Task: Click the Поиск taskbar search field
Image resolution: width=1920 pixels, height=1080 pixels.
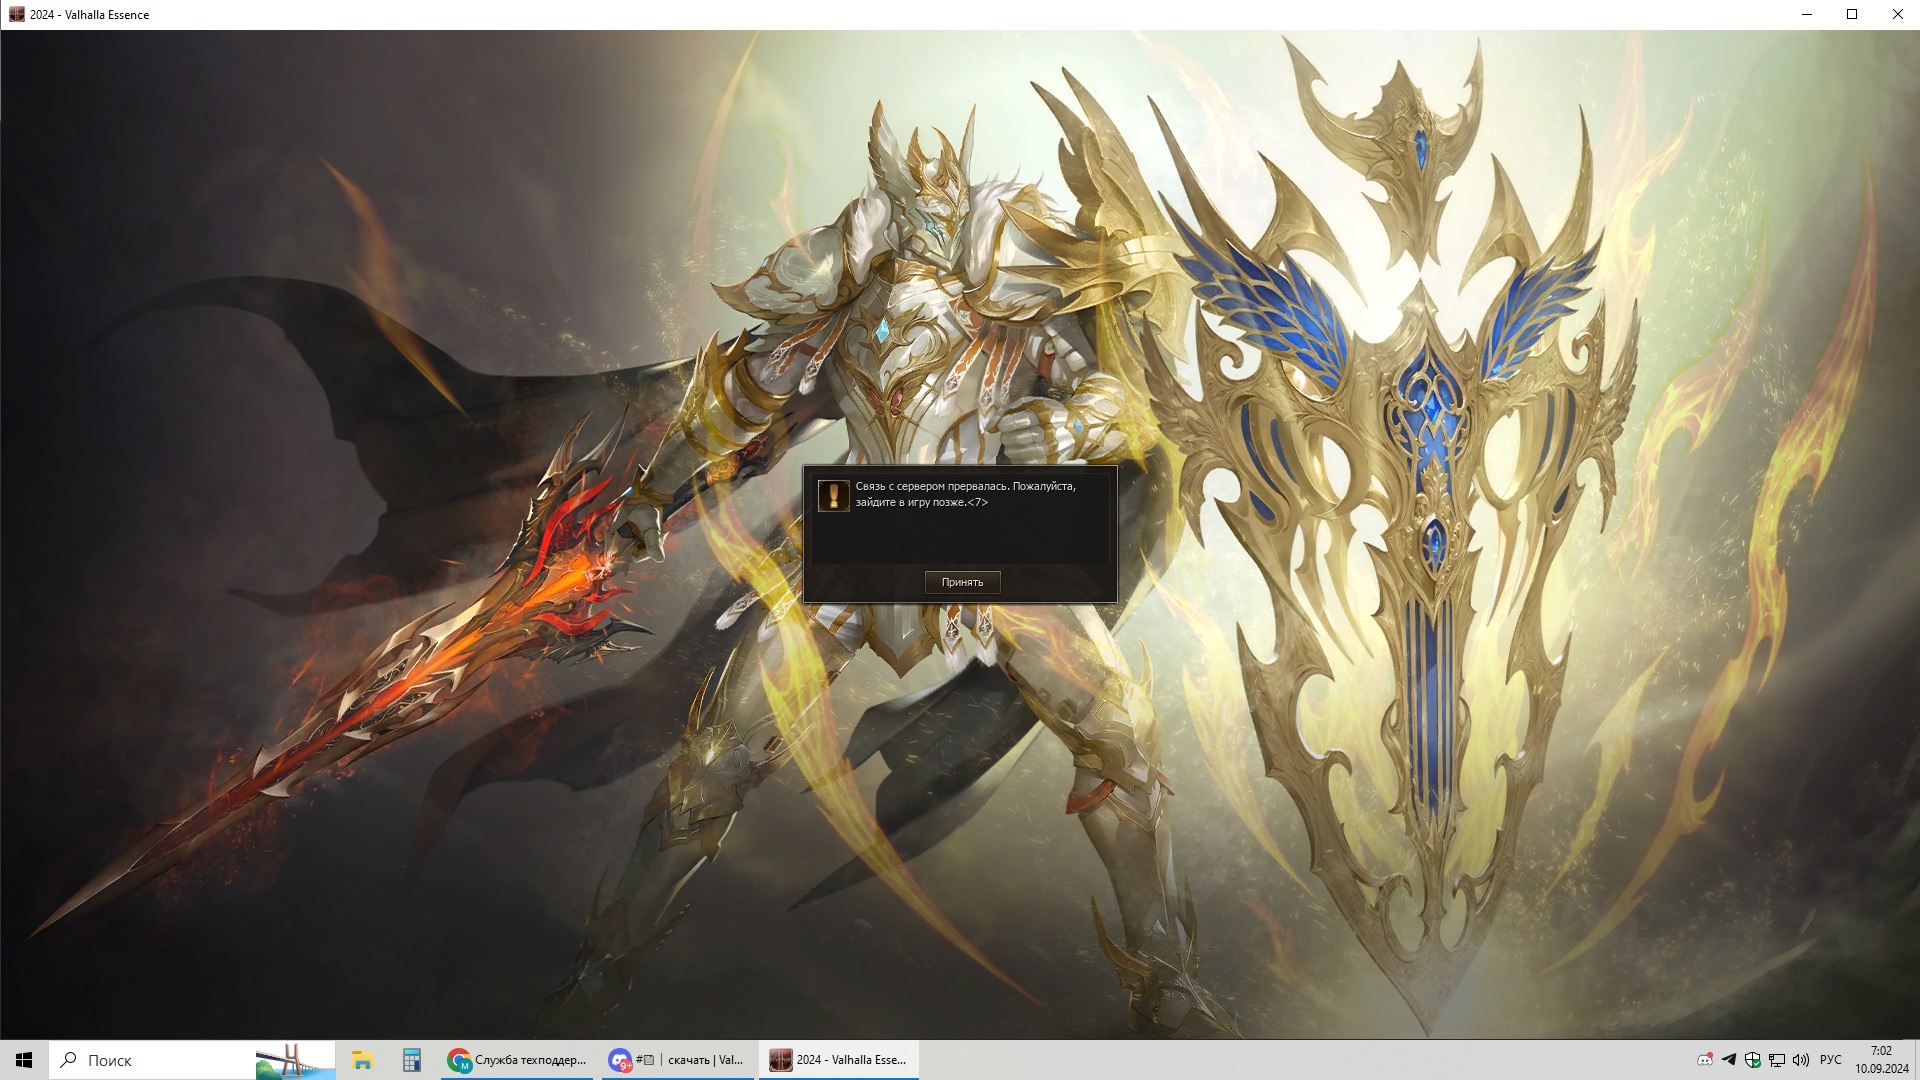Action: pyautogui.click(x=150, y=1060)
